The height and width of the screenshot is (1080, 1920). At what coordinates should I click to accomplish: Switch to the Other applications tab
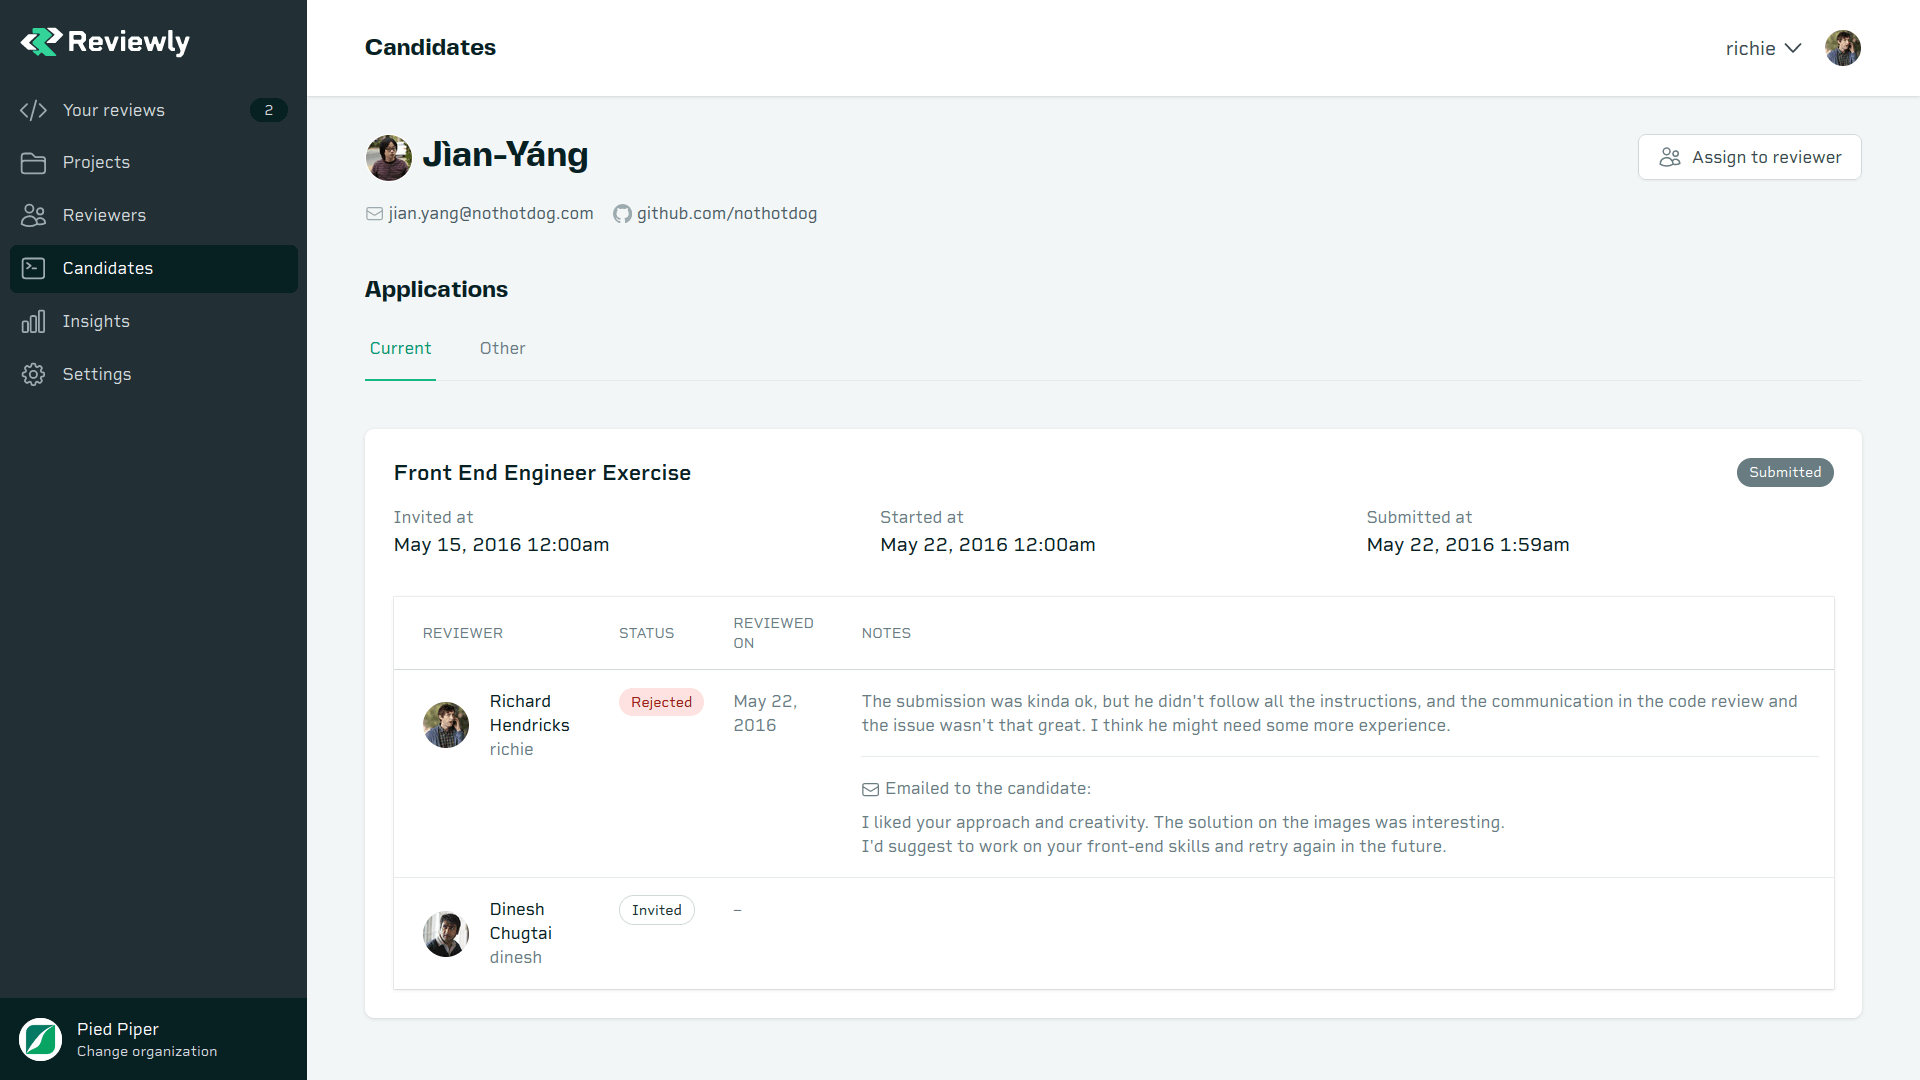[x=502, y=348]
